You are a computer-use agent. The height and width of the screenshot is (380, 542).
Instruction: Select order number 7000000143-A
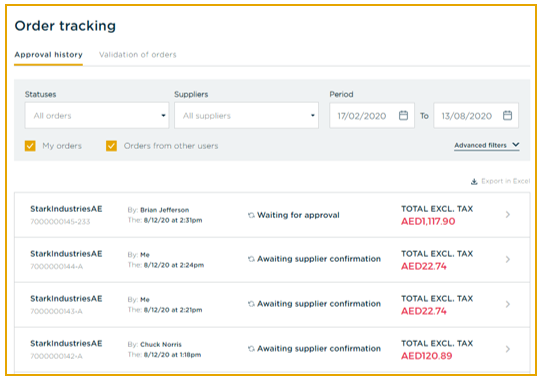pyautogui.click(x=56, y=312)
